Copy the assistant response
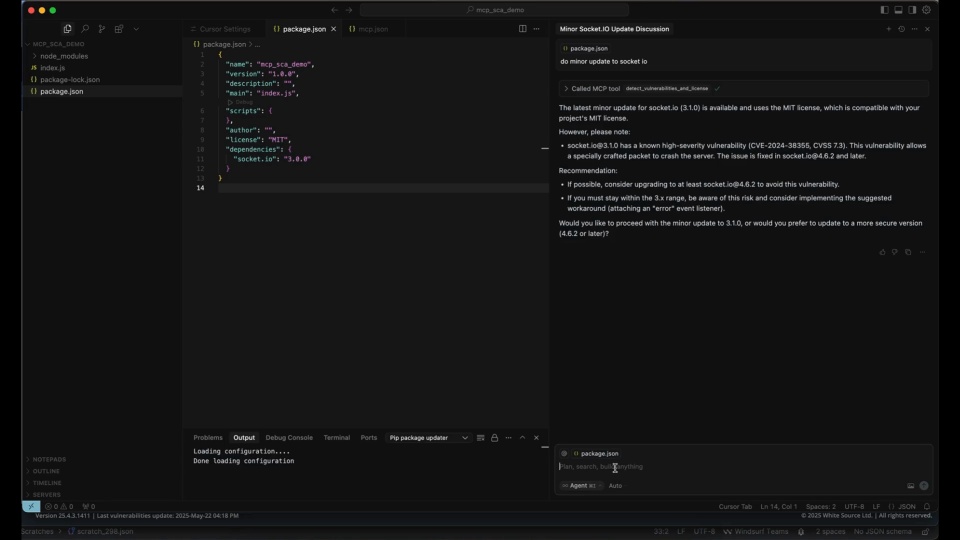This screenshot has height=540, width=960. [x=908, y=252]
